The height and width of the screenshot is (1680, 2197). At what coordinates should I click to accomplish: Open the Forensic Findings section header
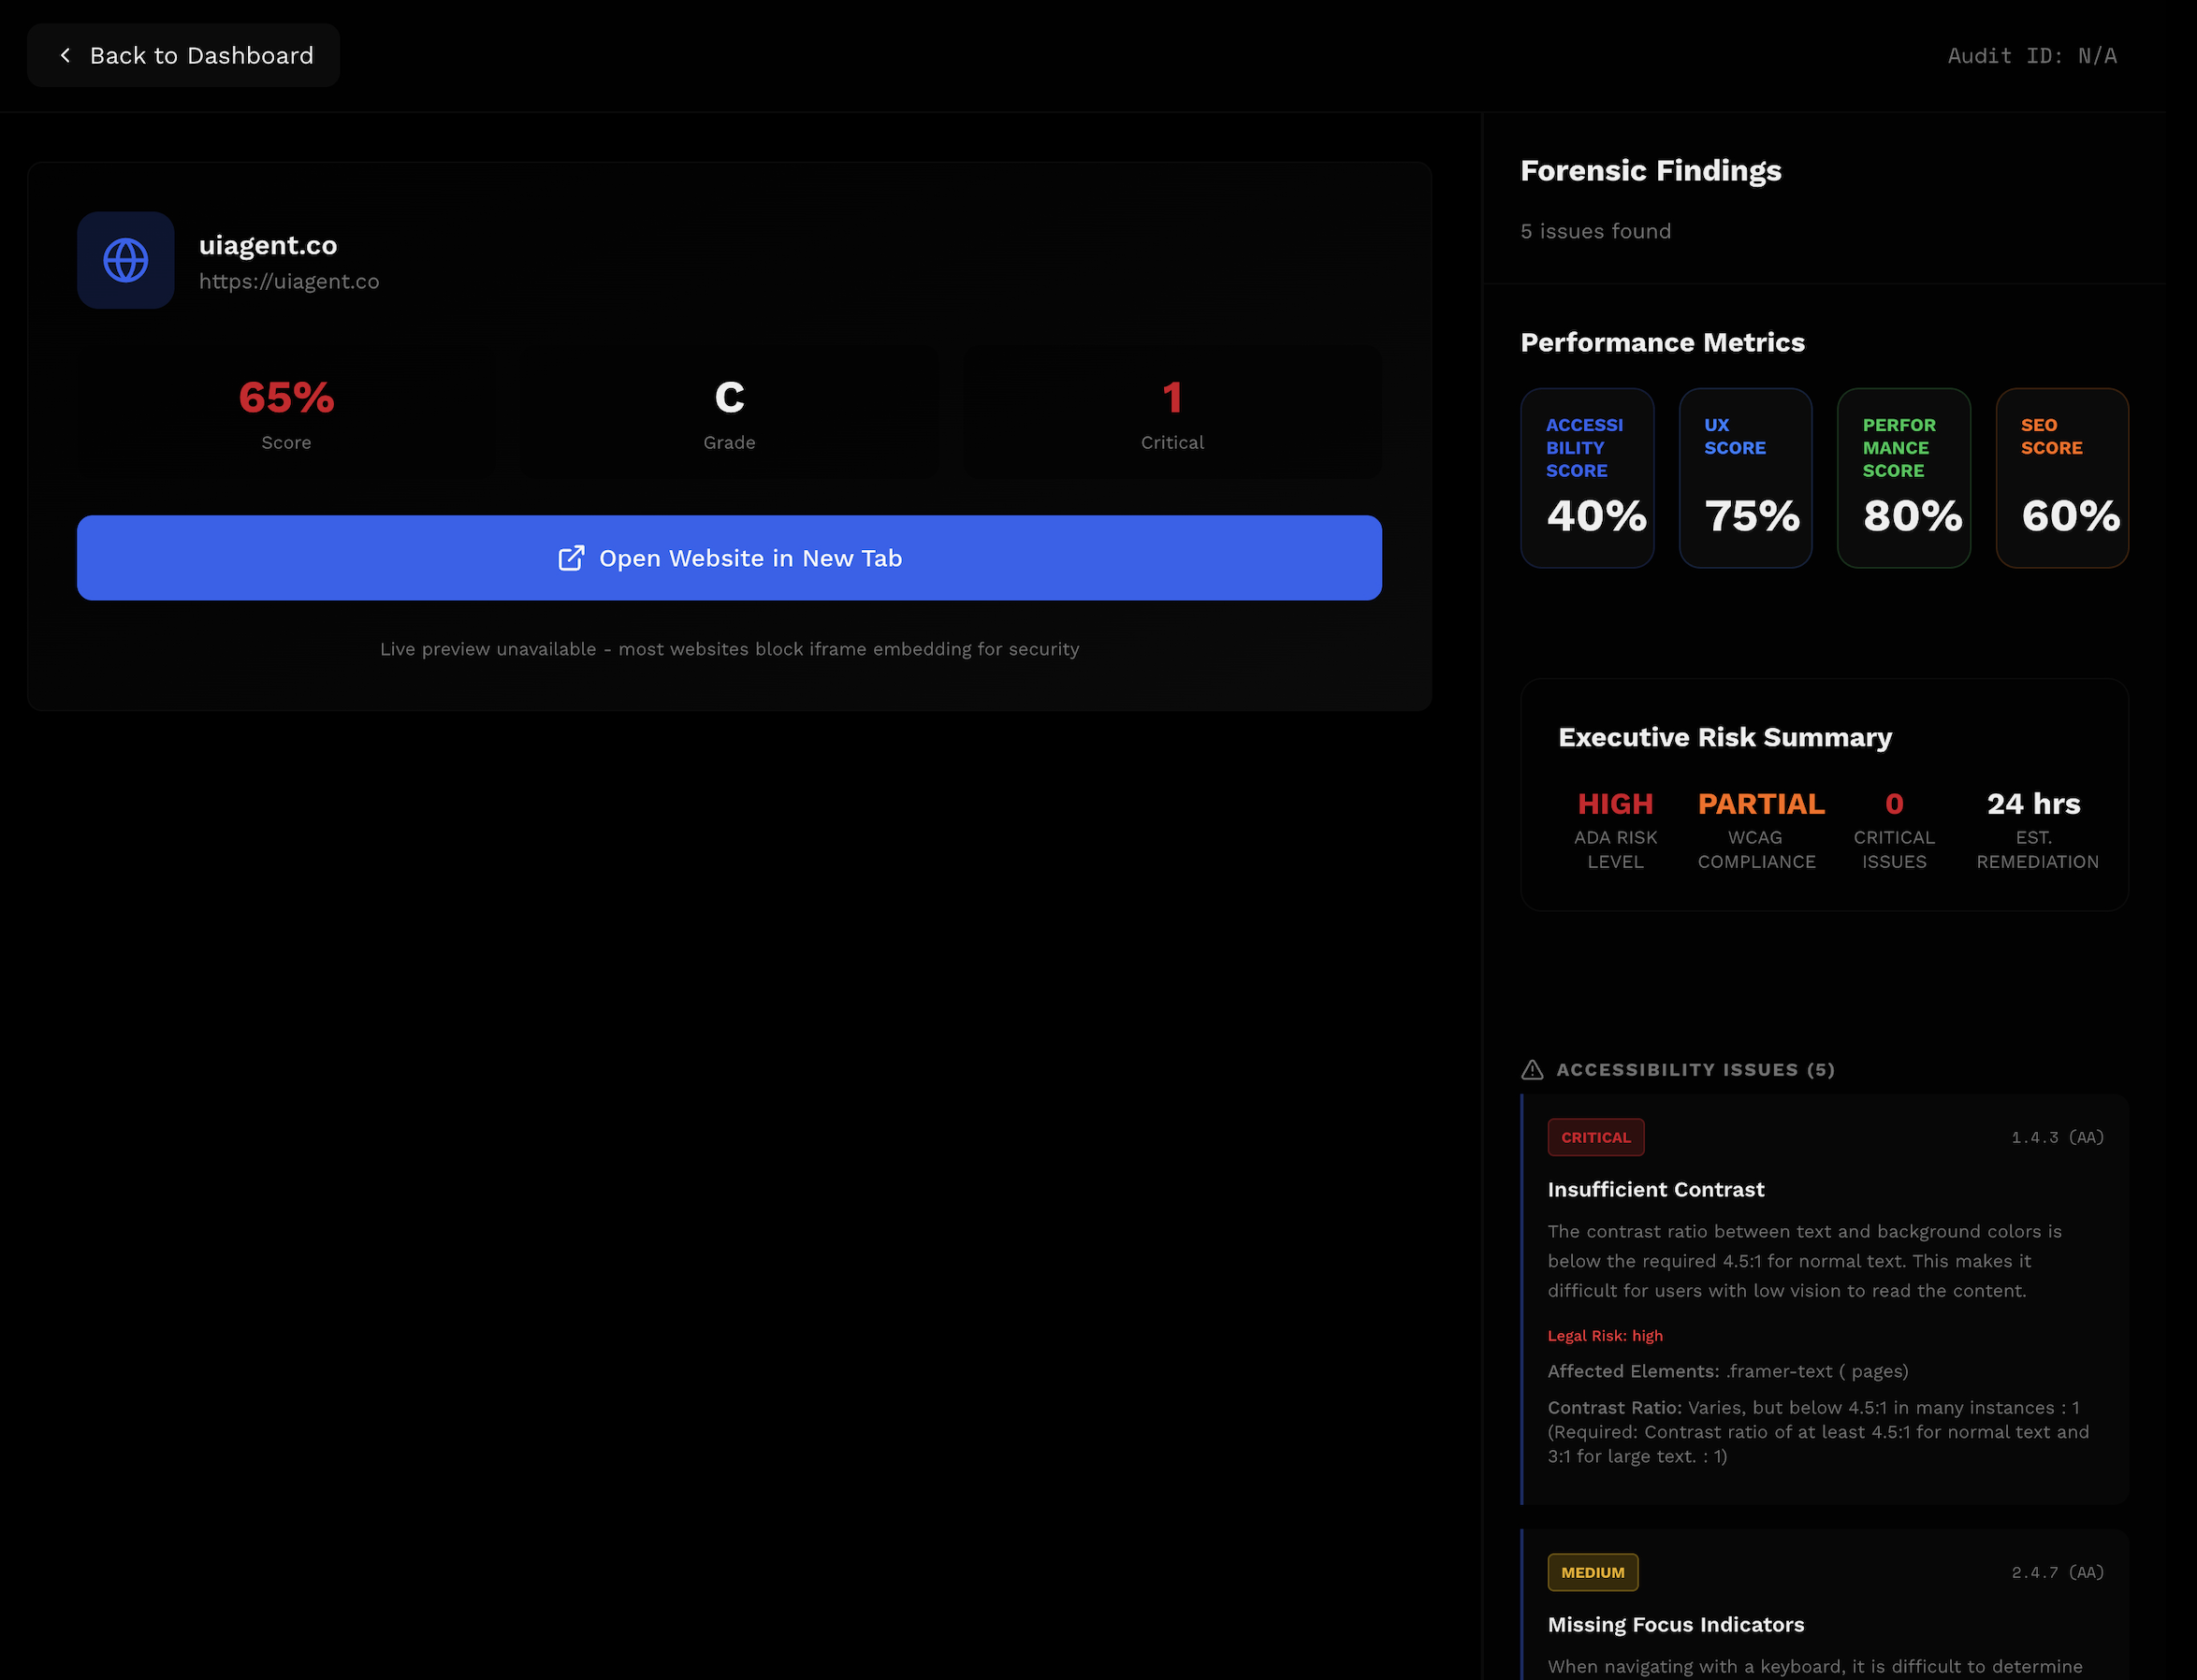[x=1650, y=170]
